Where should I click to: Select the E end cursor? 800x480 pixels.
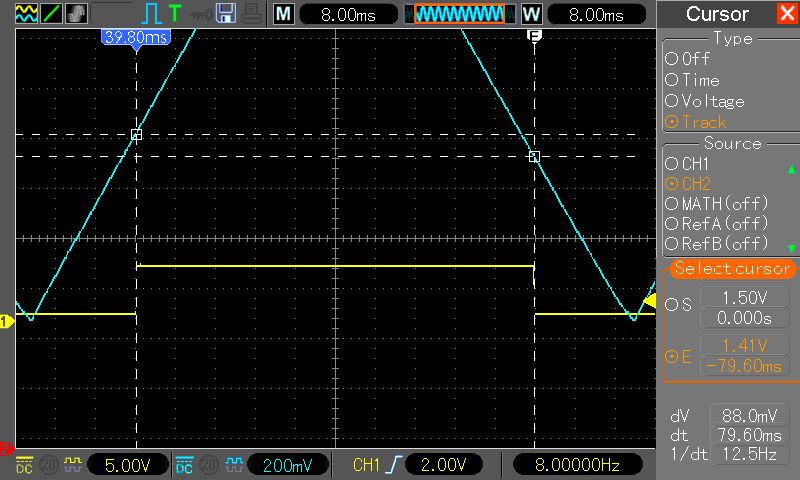click(x=679, y=356)
